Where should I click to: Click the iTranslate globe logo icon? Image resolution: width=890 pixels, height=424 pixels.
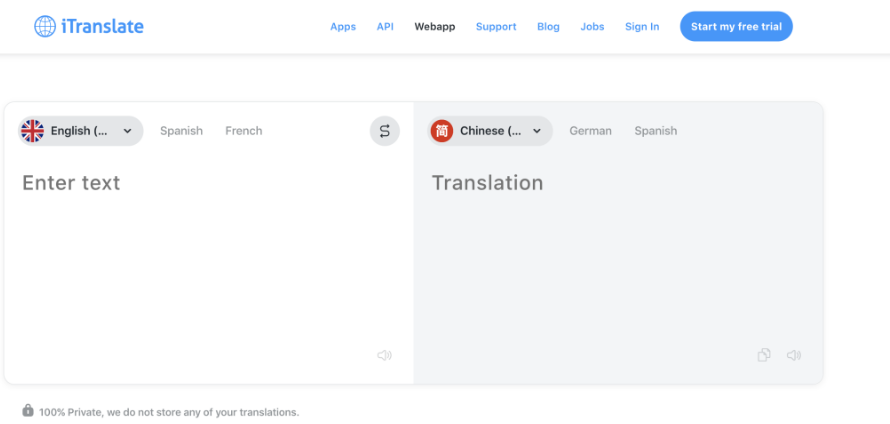click(45, 26)
